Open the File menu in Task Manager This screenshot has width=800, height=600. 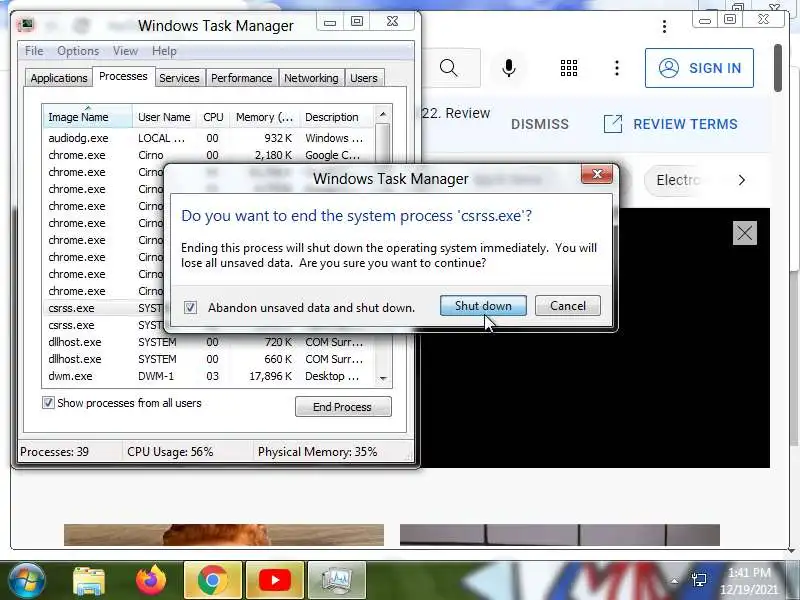tap(34, 51)
